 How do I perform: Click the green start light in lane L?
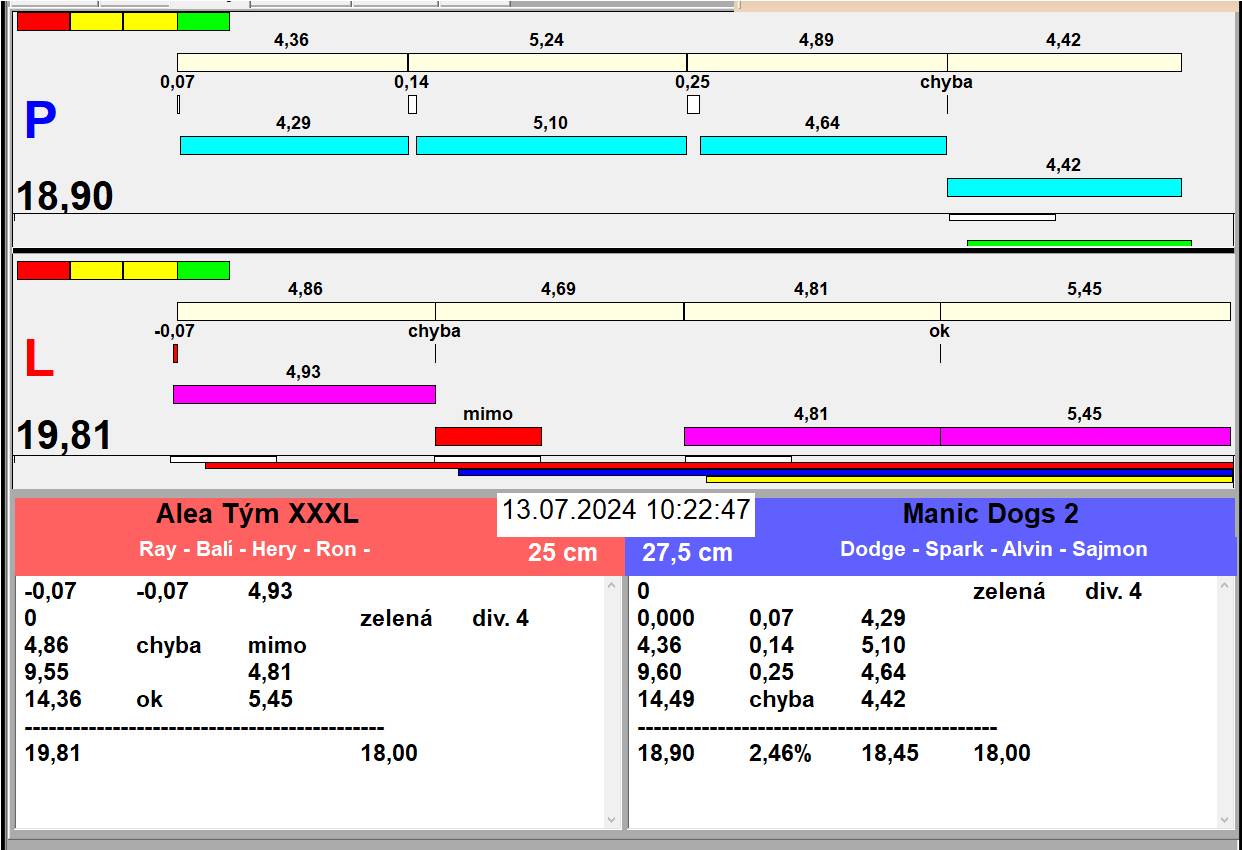203,270
